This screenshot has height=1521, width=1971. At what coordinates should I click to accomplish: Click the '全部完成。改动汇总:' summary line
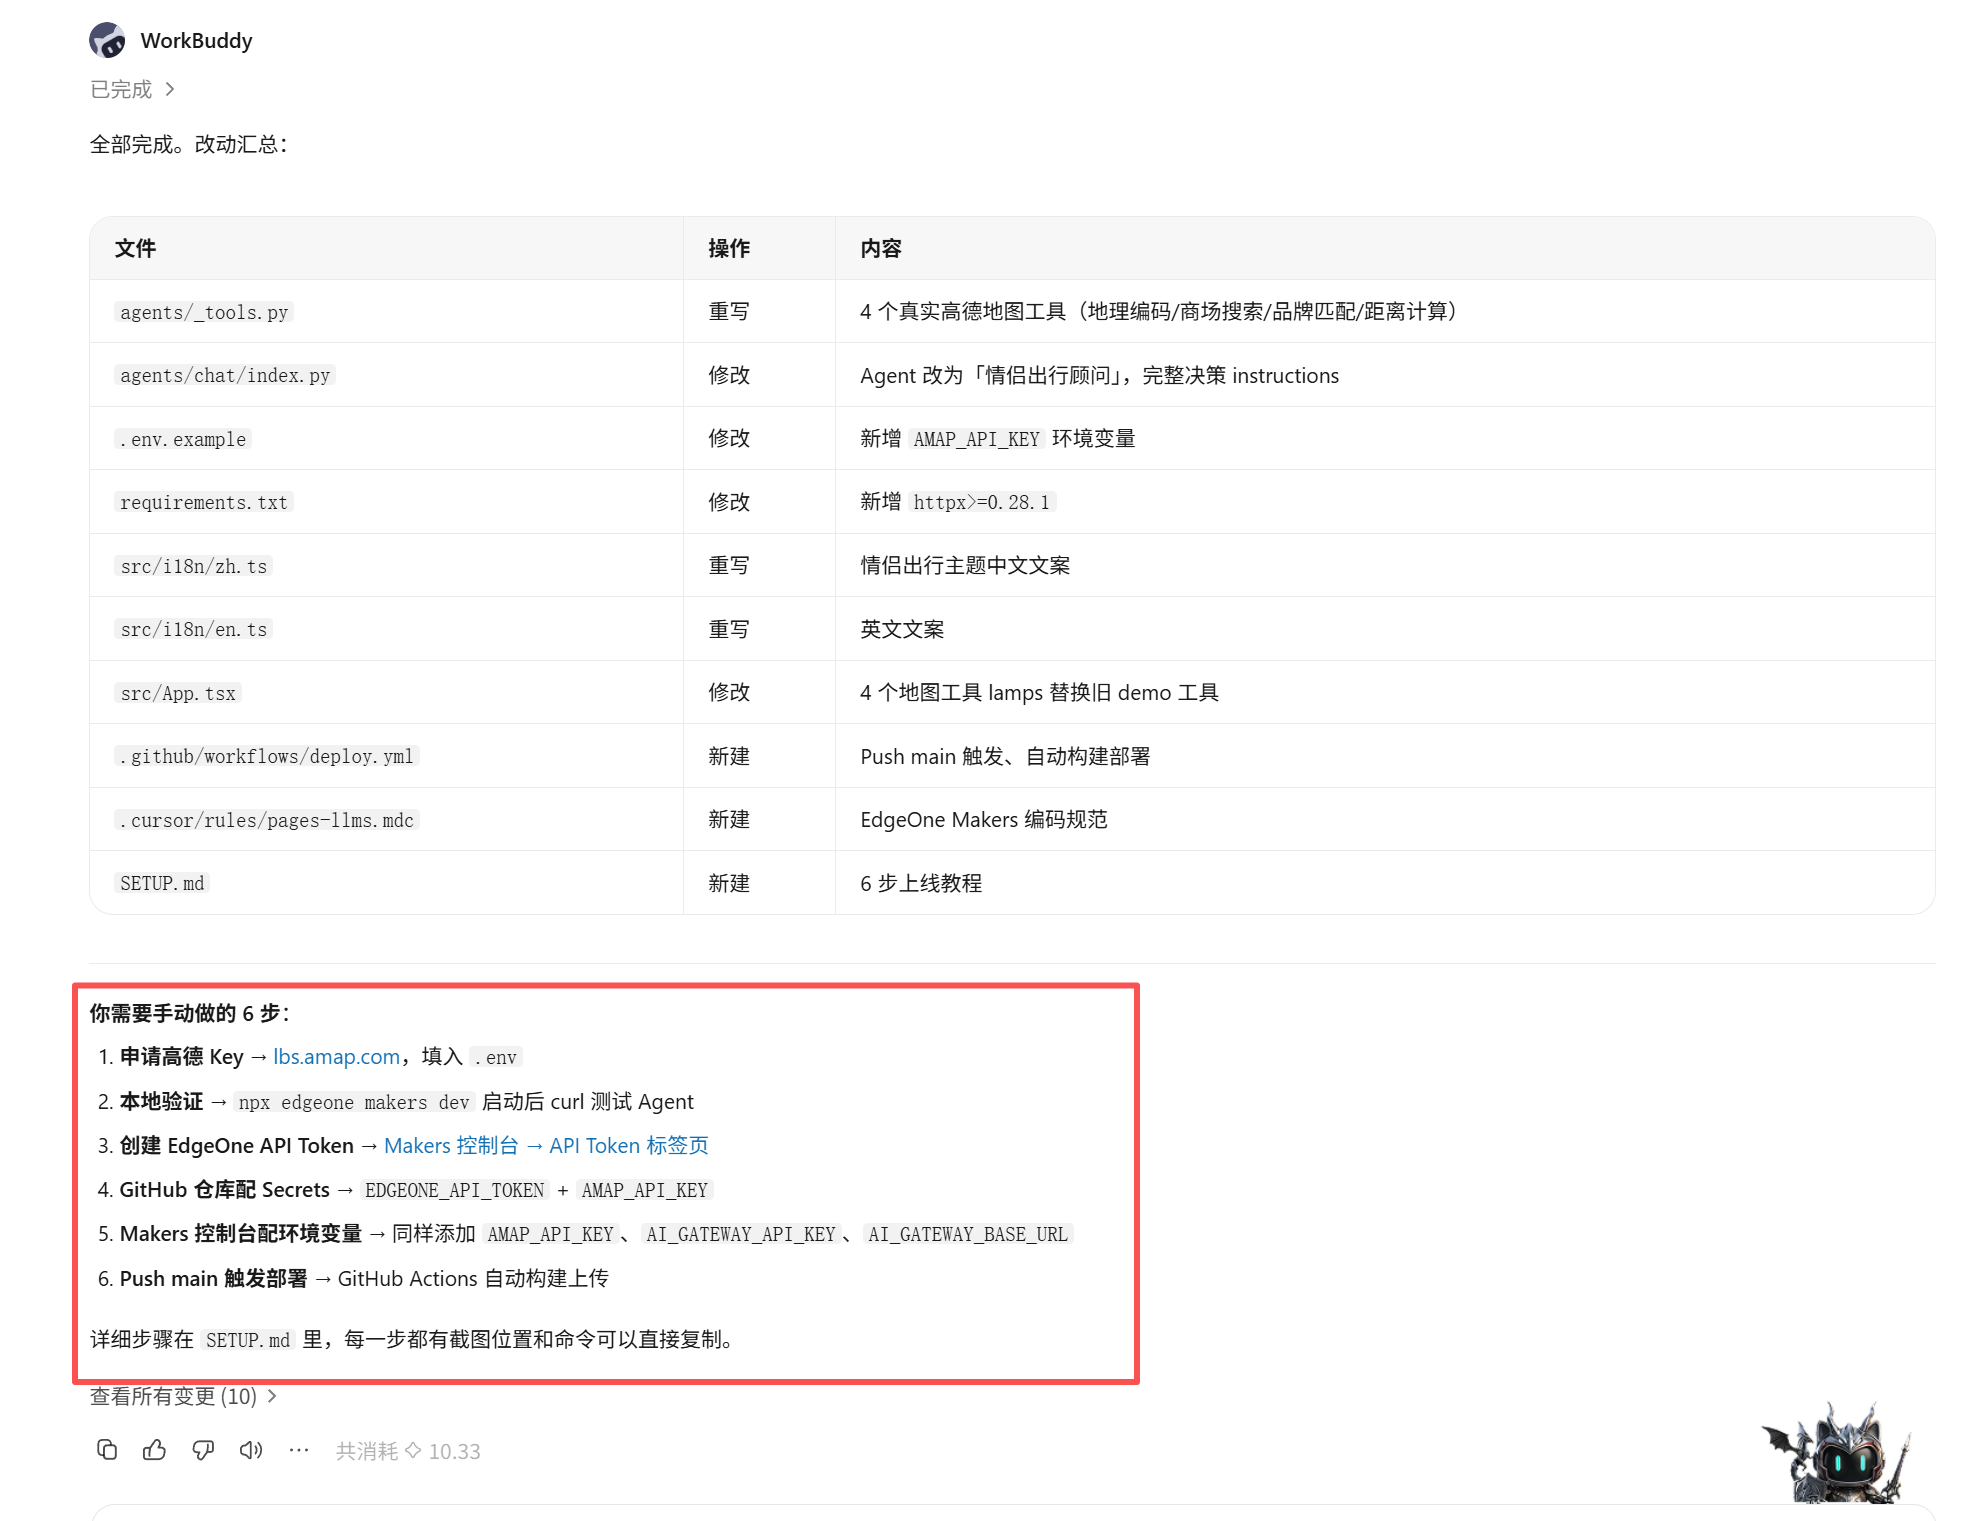point(189,145)
